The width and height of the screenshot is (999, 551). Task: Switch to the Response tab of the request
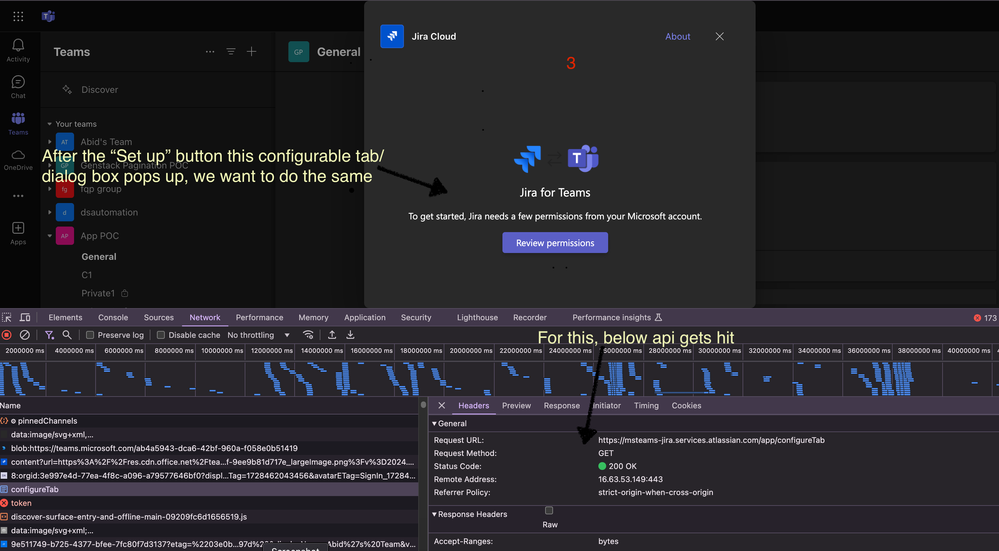561,406
